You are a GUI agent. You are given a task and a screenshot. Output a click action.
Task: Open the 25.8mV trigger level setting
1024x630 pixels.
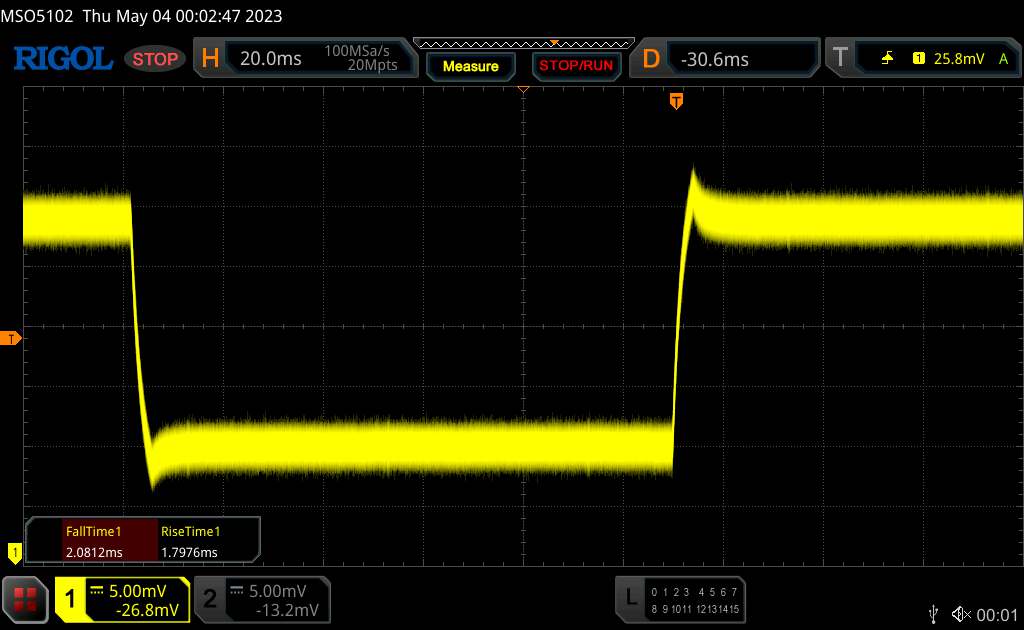tap(958, 59)
